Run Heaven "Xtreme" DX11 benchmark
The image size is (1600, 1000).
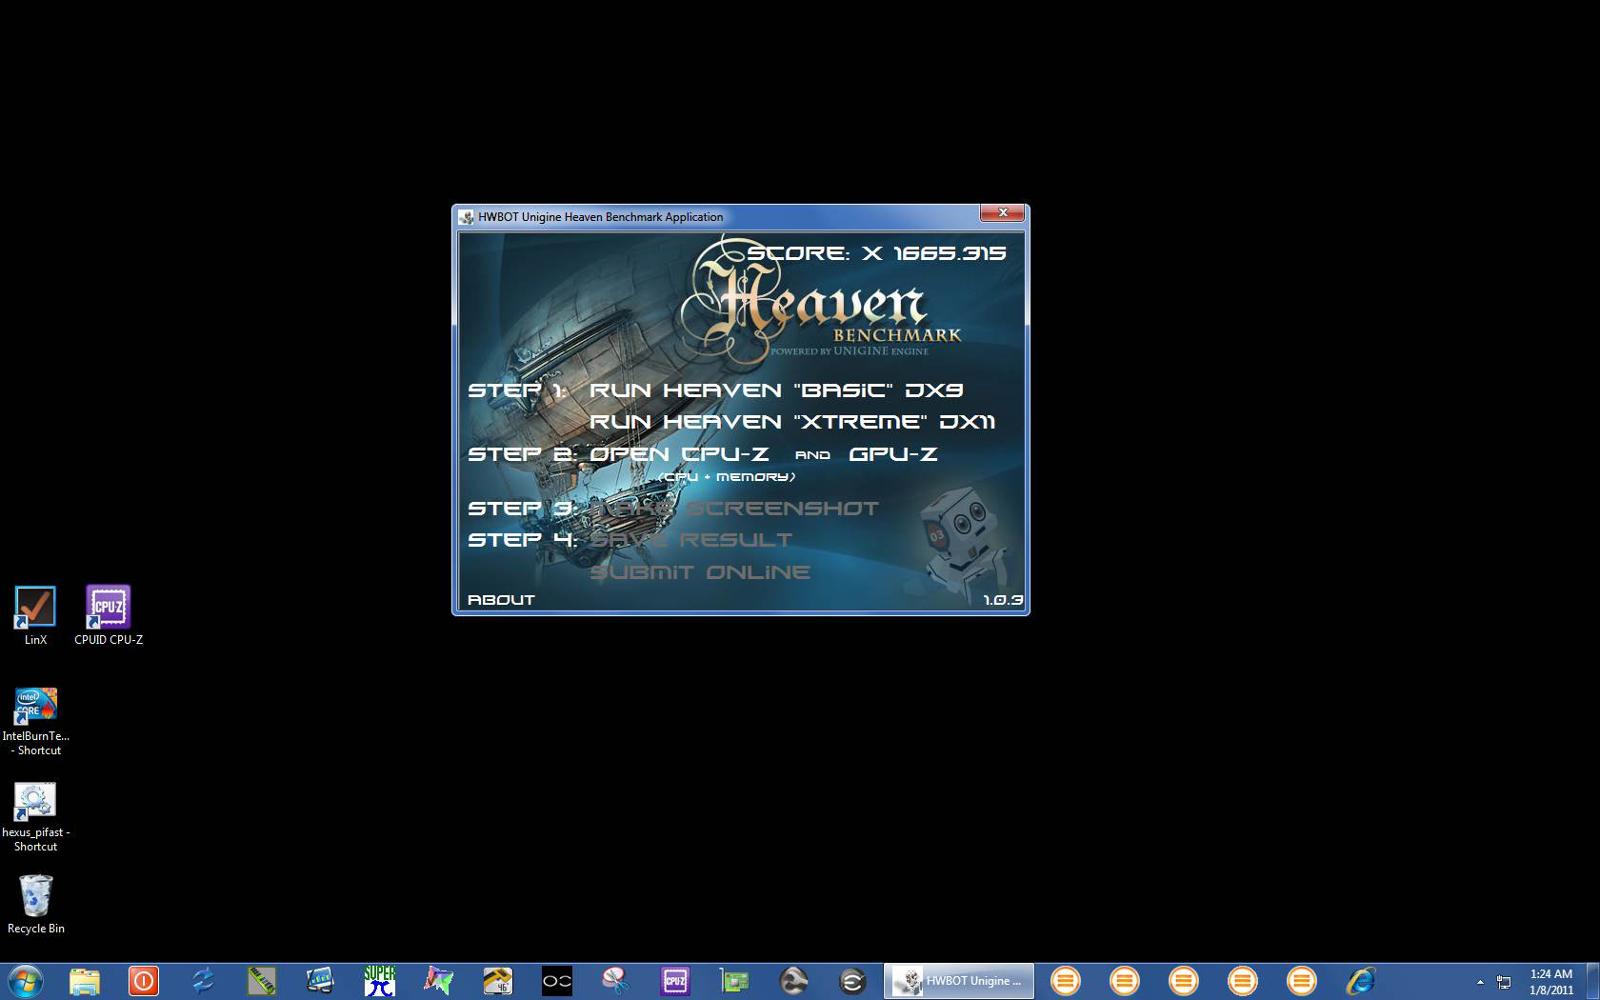click(x=792, y=421)
